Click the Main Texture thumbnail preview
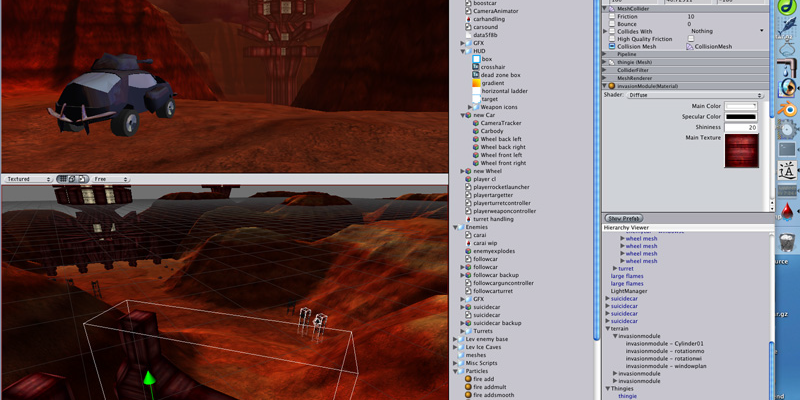Screen dimensions: 800x400 coord(740,154)
